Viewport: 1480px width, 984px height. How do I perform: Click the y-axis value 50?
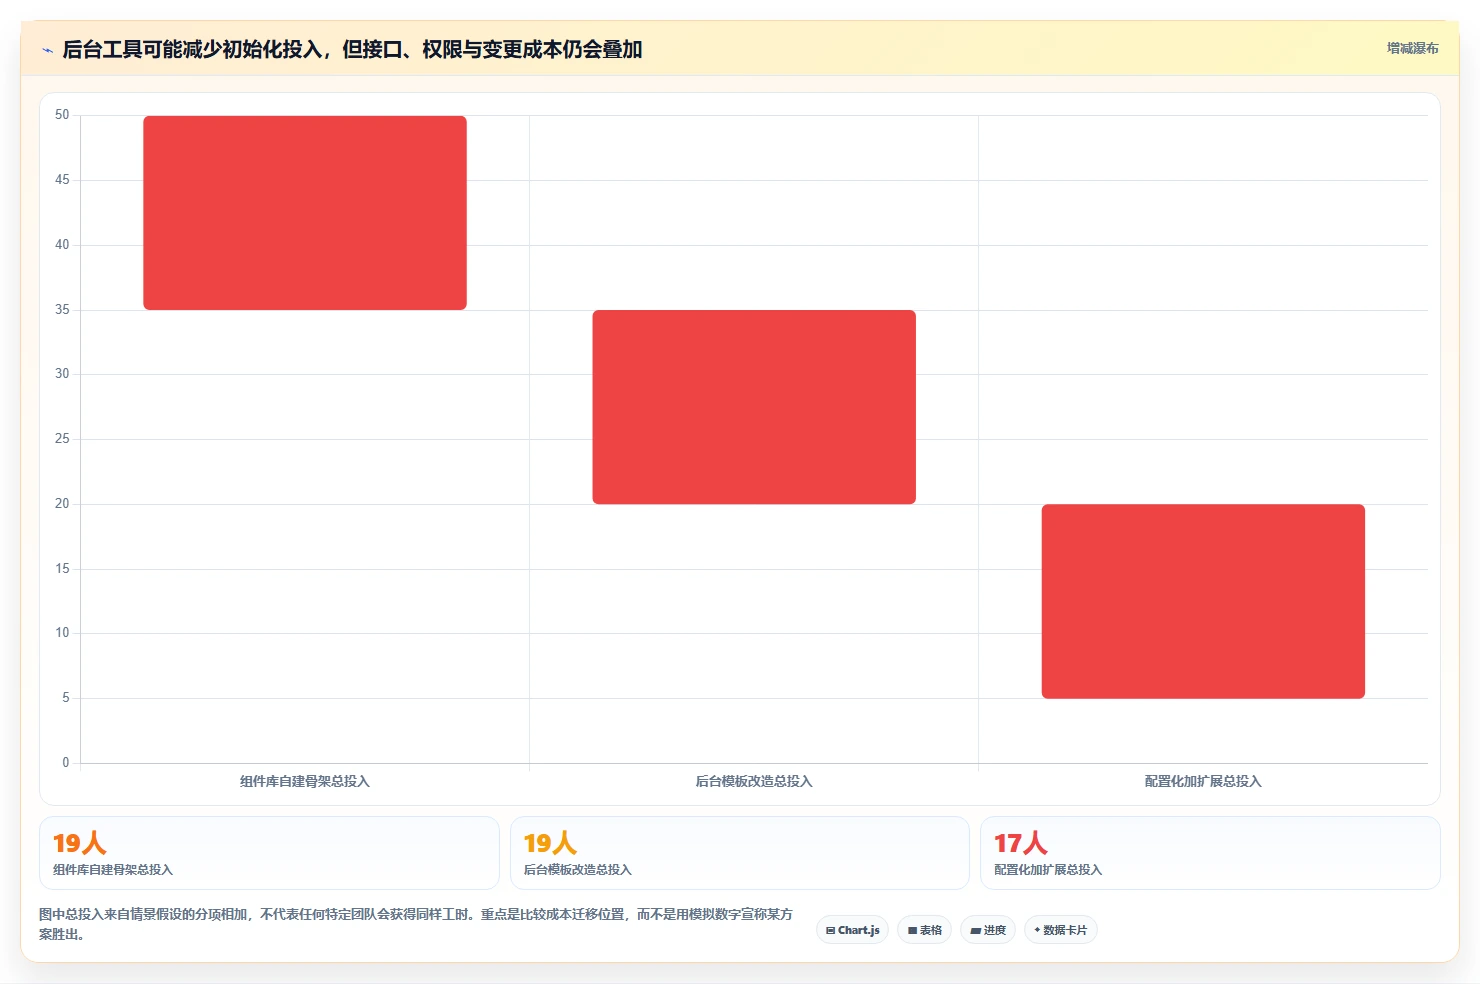pos(62,115)
